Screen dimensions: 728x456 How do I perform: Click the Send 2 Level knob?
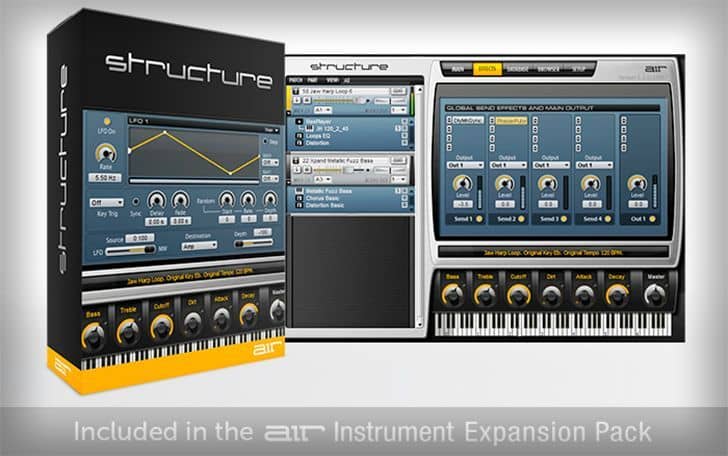point(504,183)
